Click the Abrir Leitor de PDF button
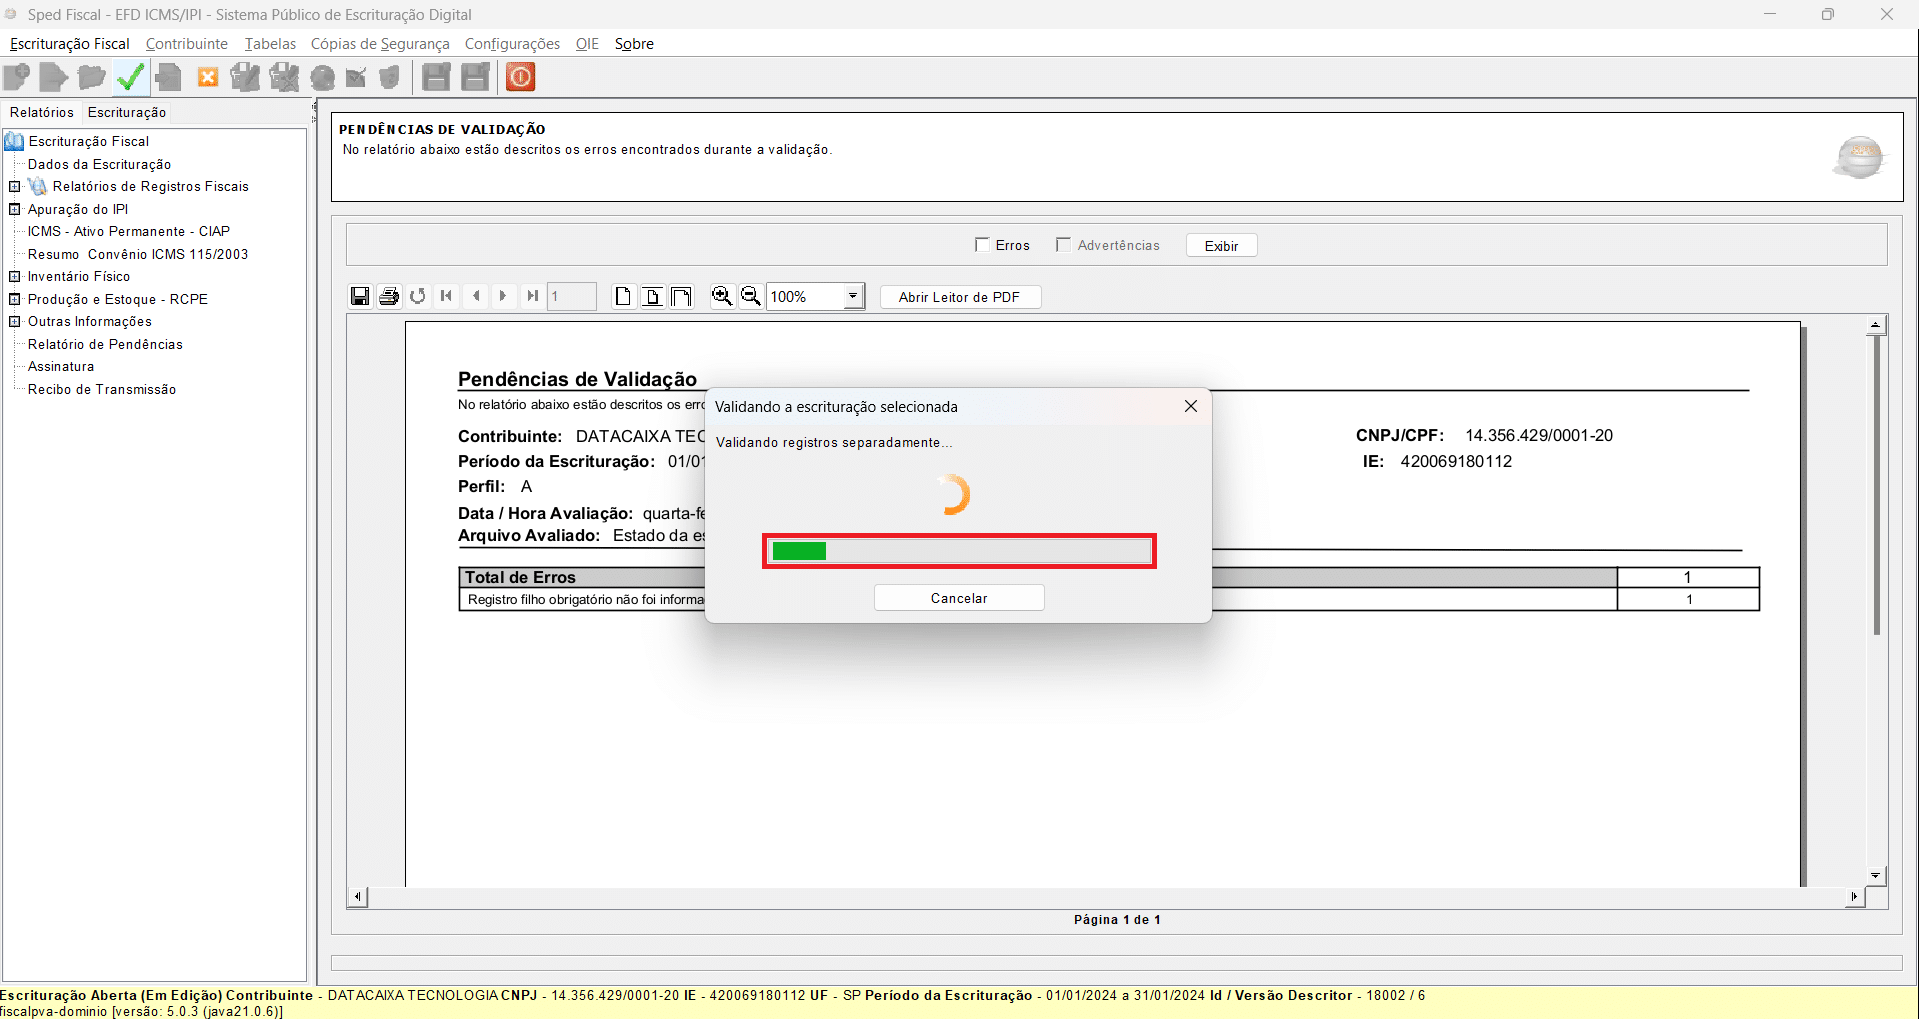 [x=959, y=297]
